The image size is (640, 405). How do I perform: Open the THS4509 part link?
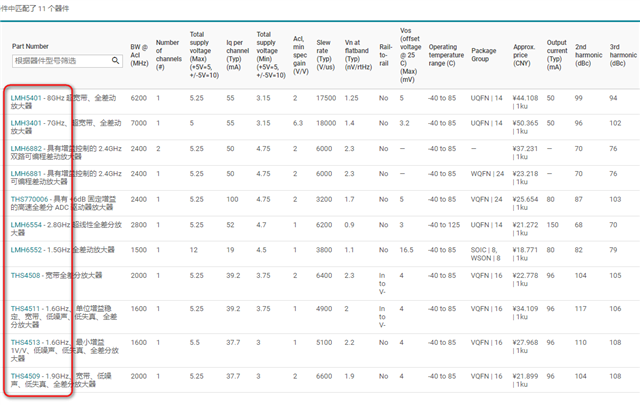point(25,376)
